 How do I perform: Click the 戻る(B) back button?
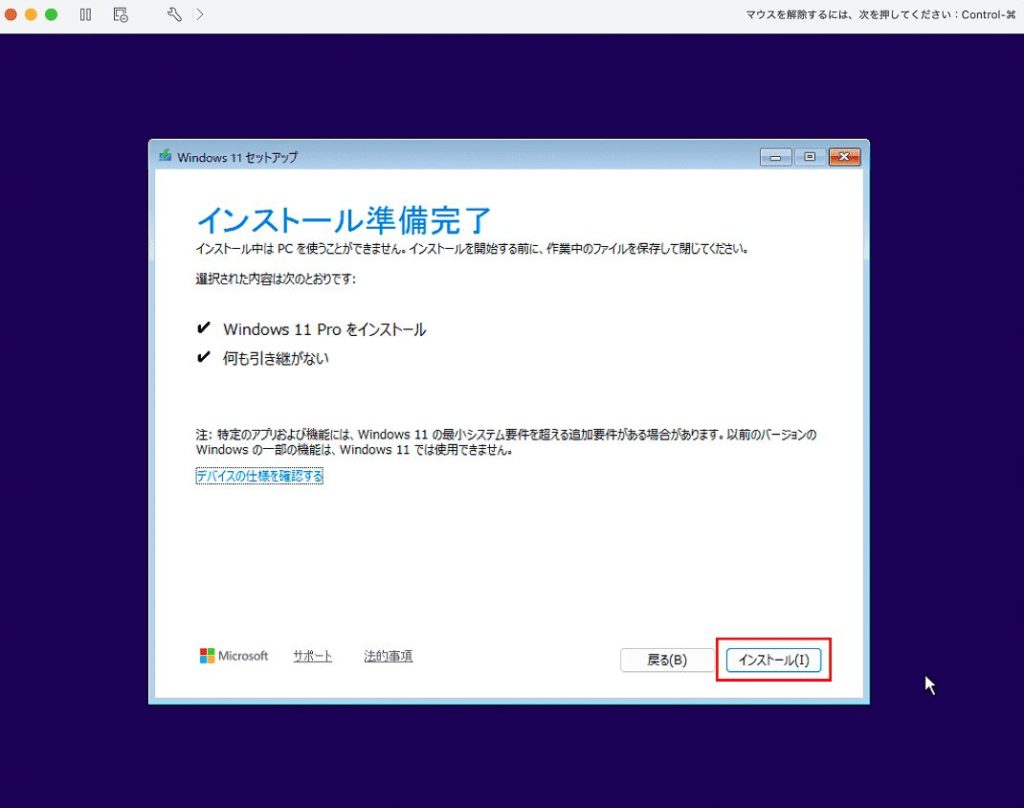click(667, 660)
